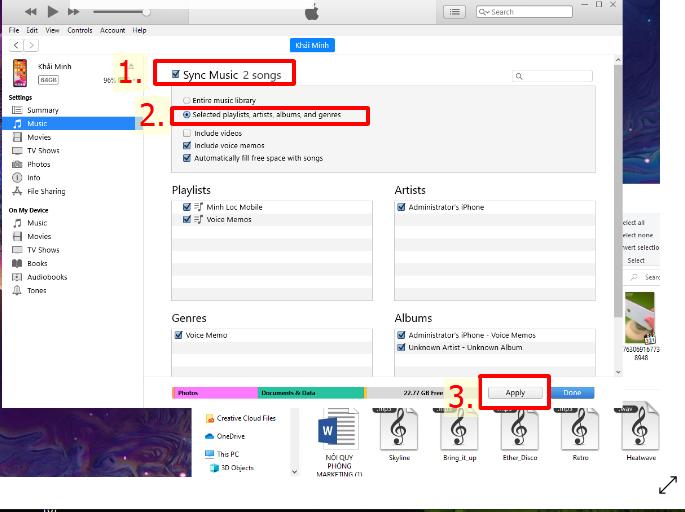Select the Bring_it_up audio file
Viewport: 685px width, 512px height.
click(459, 435)
